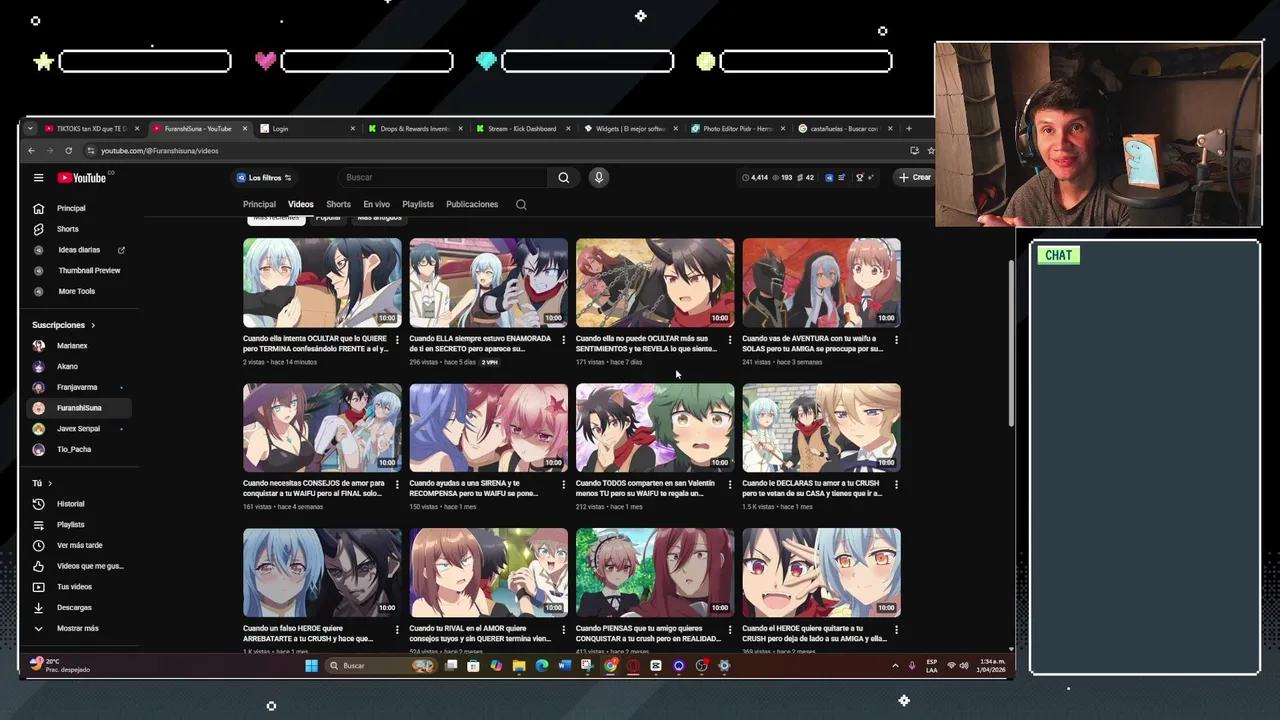Switch to the Publicaciones tab
This screenshot has width=1280, height=720.
(x=472, y=204)
